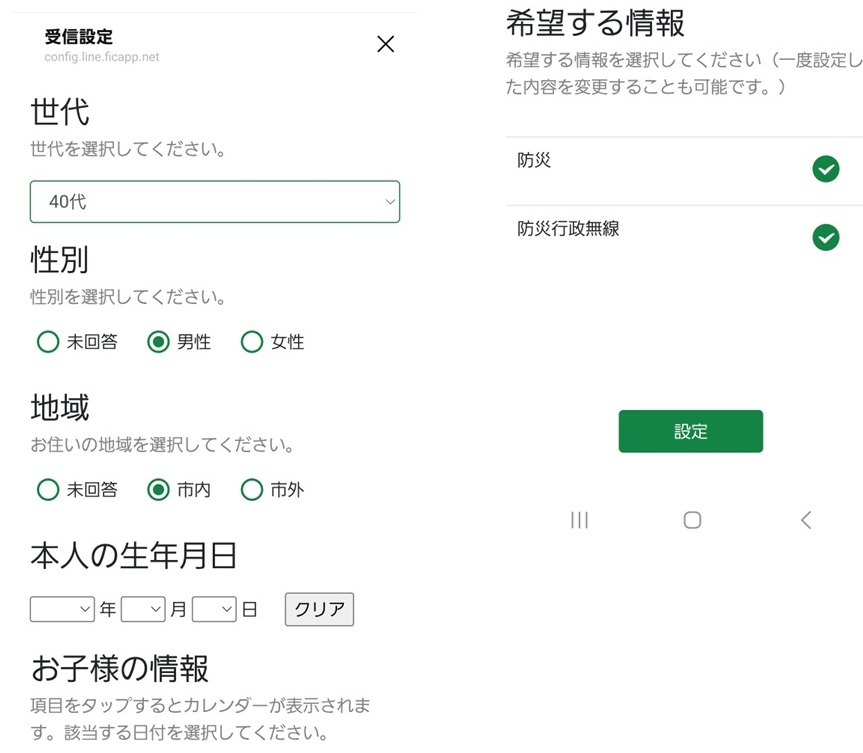Click the クリア button

(x=319, y=609)
